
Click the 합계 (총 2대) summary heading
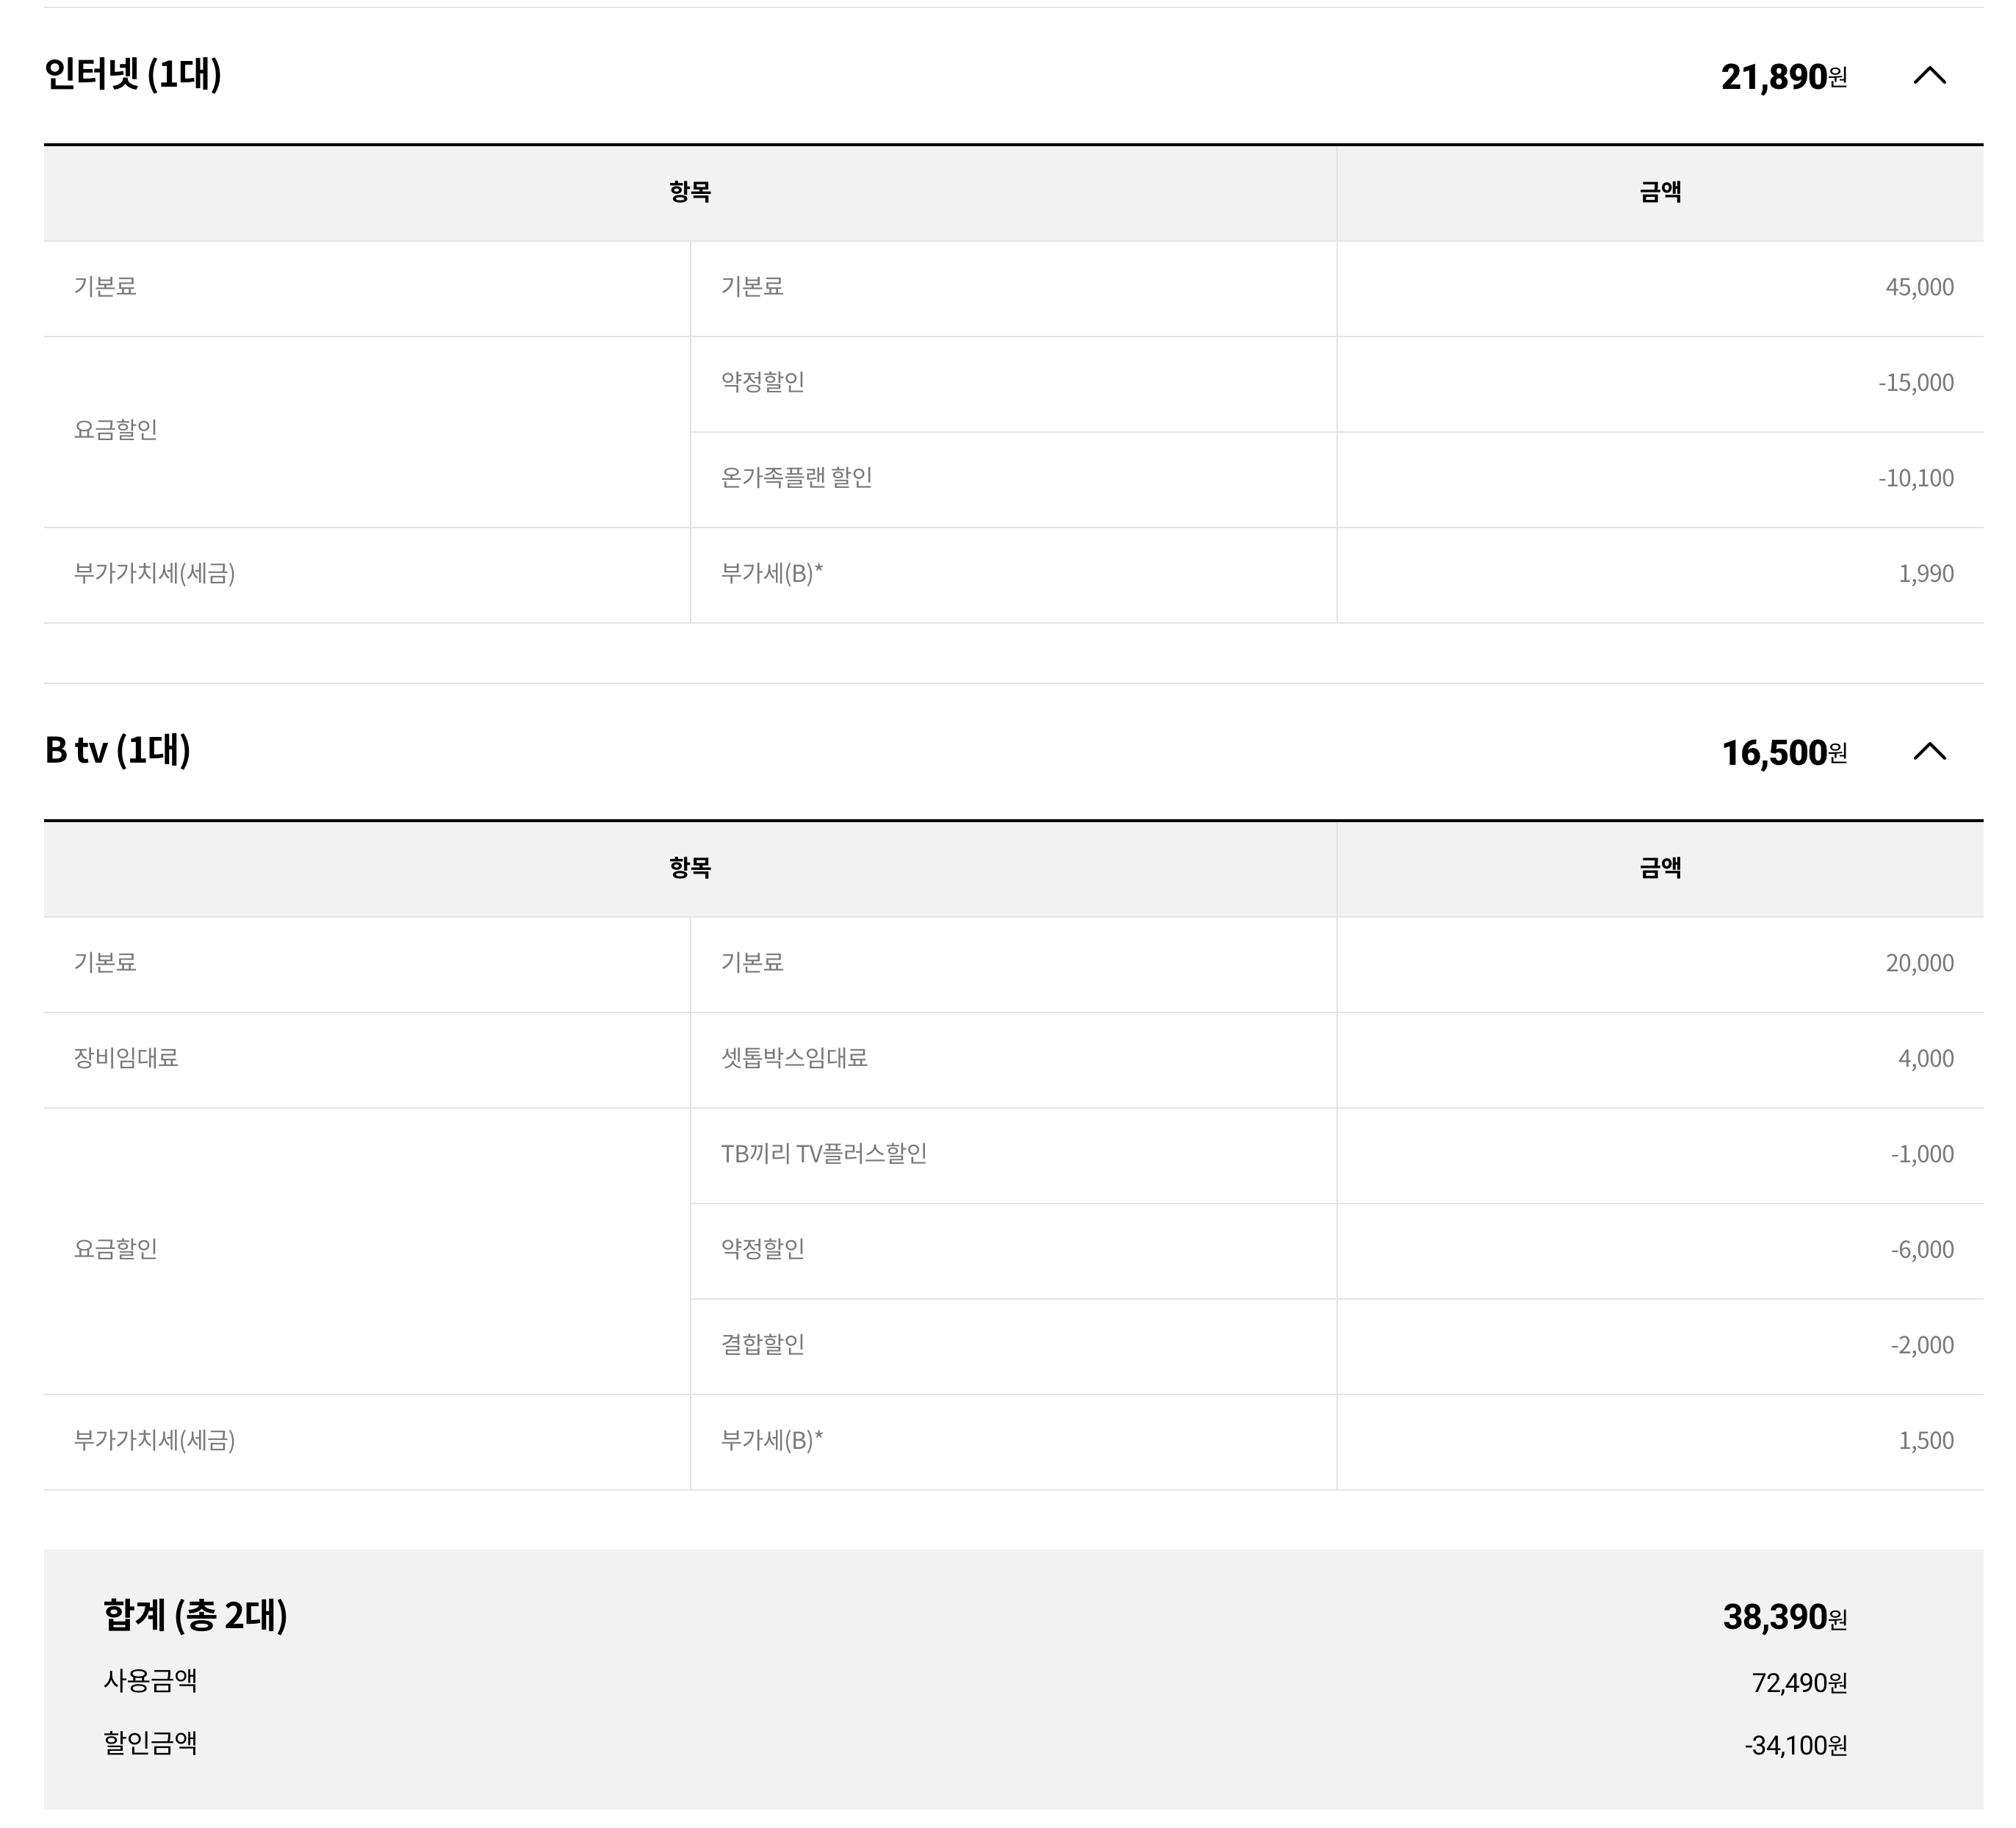tap(195, 1615)
